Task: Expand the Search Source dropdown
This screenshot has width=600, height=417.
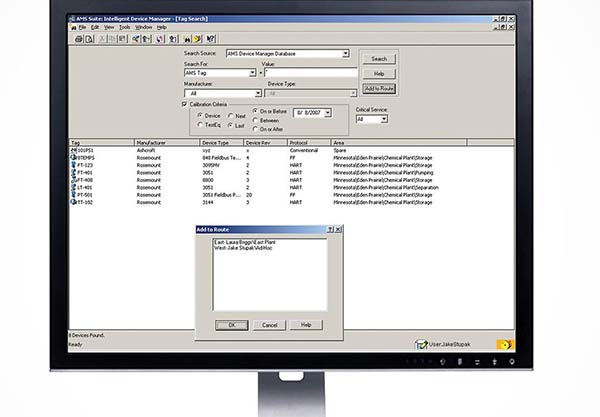Action: (x=345, y=53)
